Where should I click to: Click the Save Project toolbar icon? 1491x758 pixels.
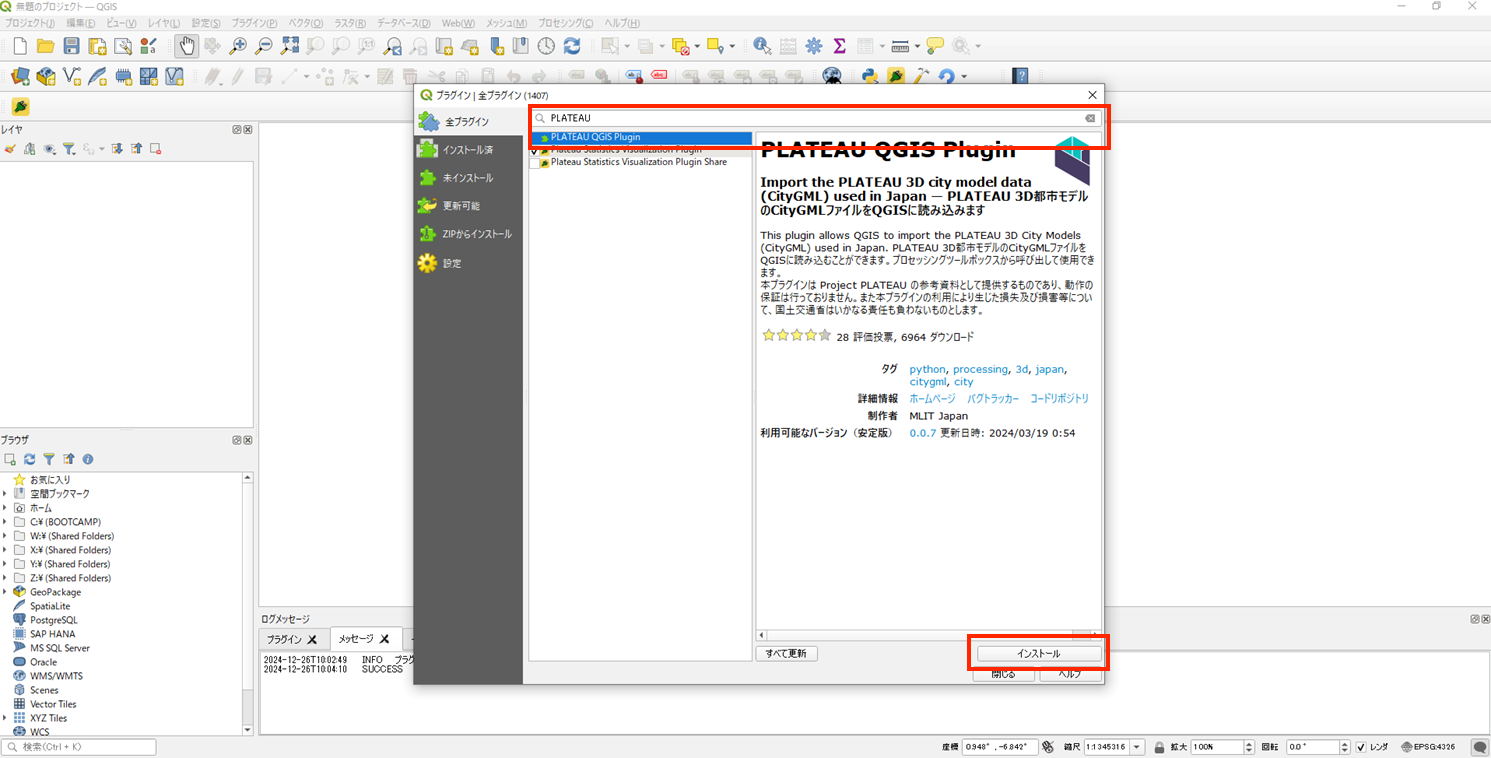pos(71,46)
